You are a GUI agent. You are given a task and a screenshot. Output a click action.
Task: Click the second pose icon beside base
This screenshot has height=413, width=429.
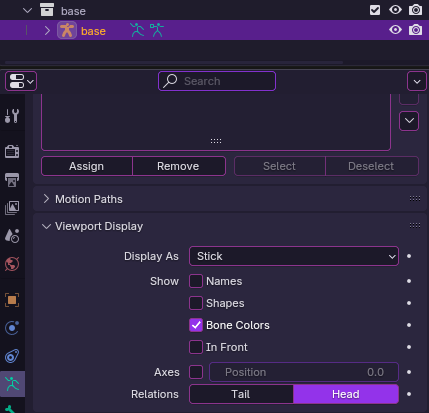(157, 30)
